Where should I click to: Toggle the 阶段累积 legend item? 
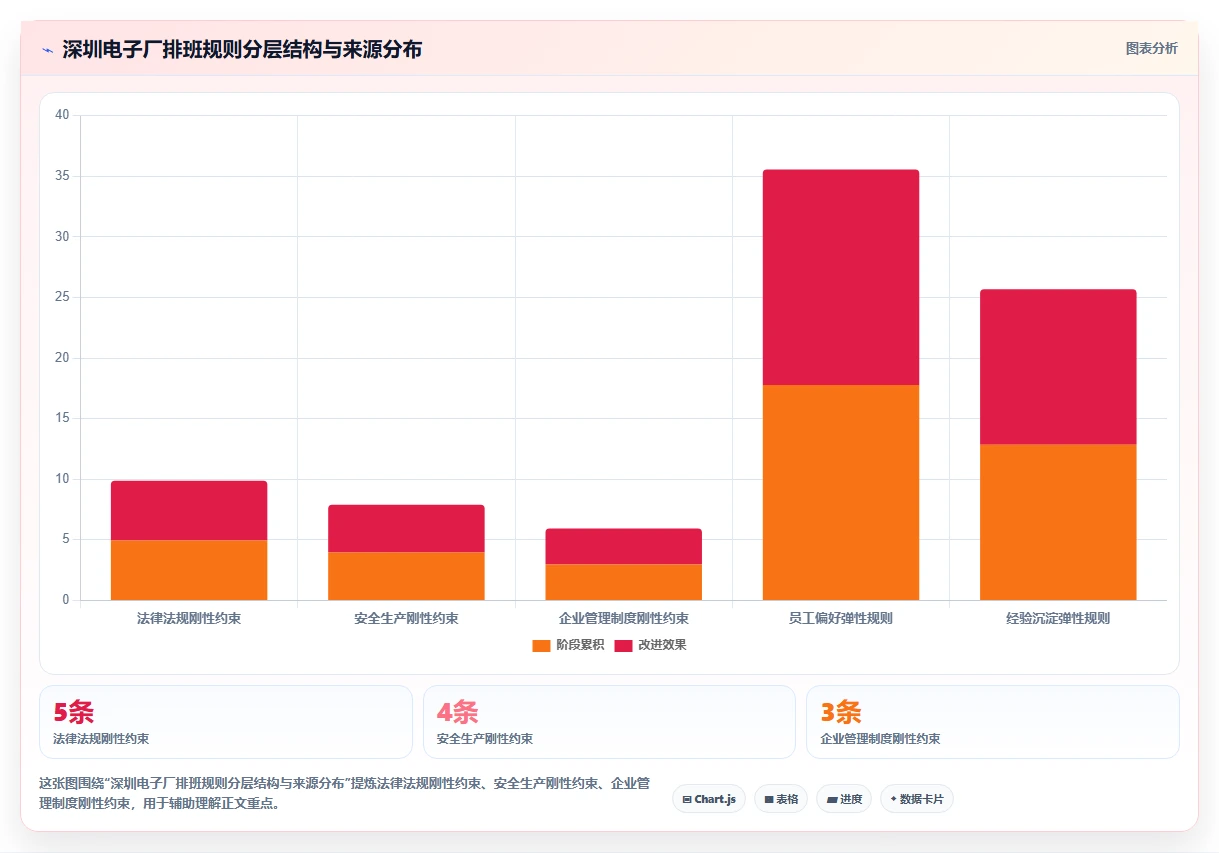pyautogui.click(x=568, y=645)
